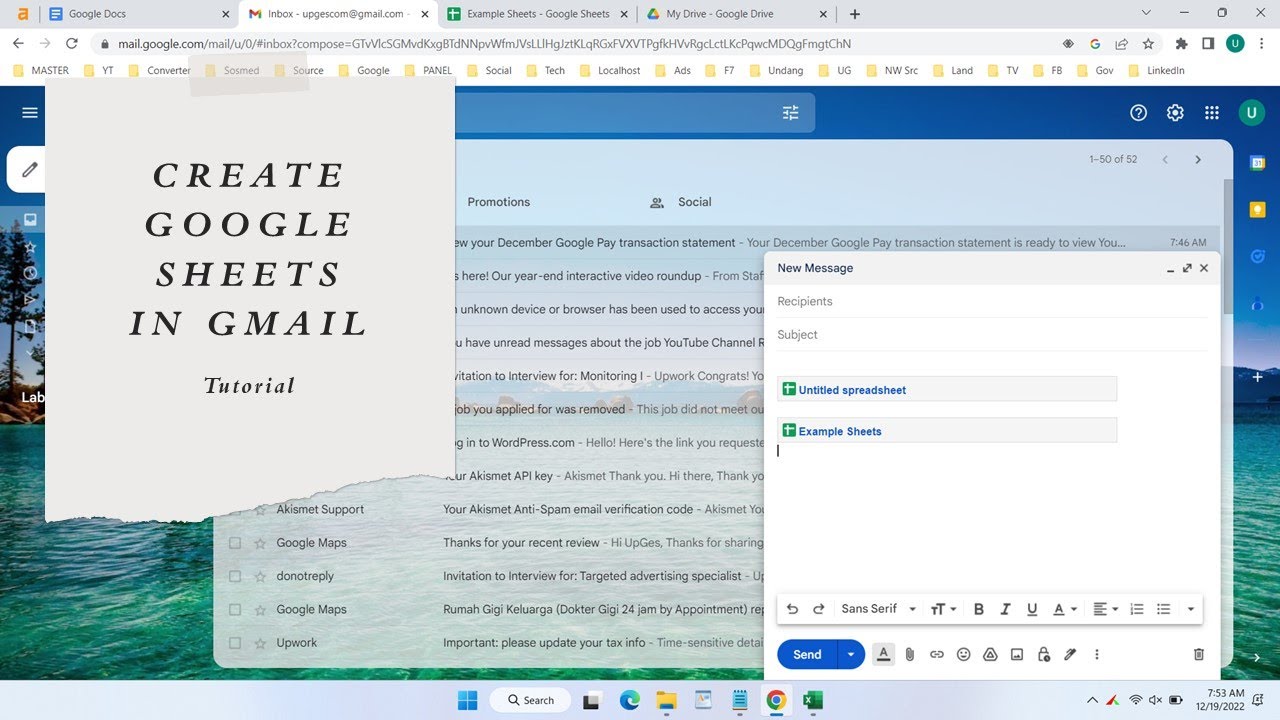This screenshot has width=1280, height=720.
Task: Attach files with paperclip icon
Action: [x=910, y=654]
